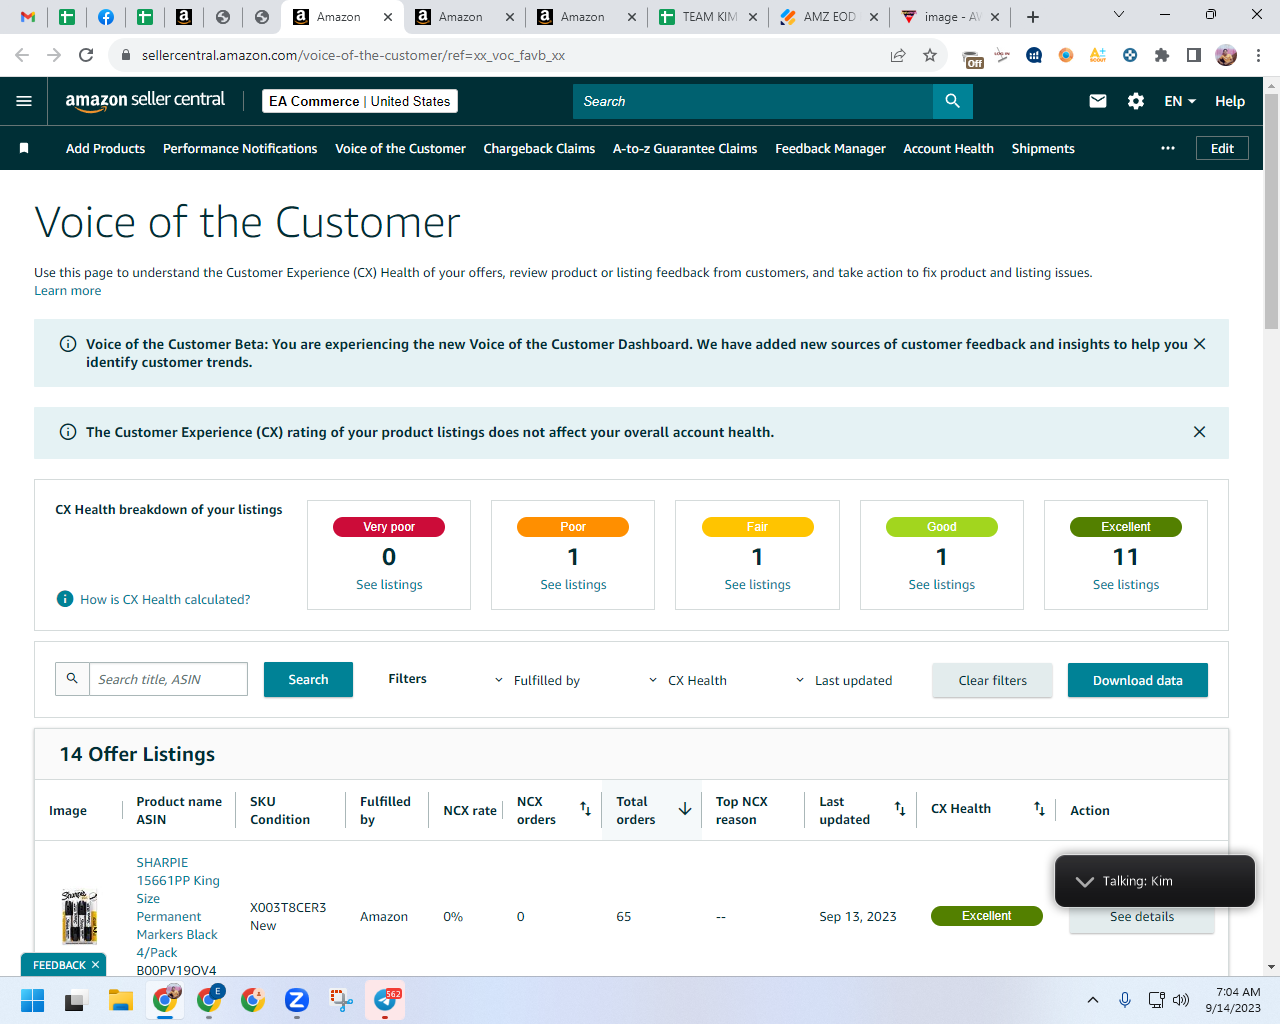View listings under Good rating
Screen dimensions: 1280x1024
coord(941,585)
